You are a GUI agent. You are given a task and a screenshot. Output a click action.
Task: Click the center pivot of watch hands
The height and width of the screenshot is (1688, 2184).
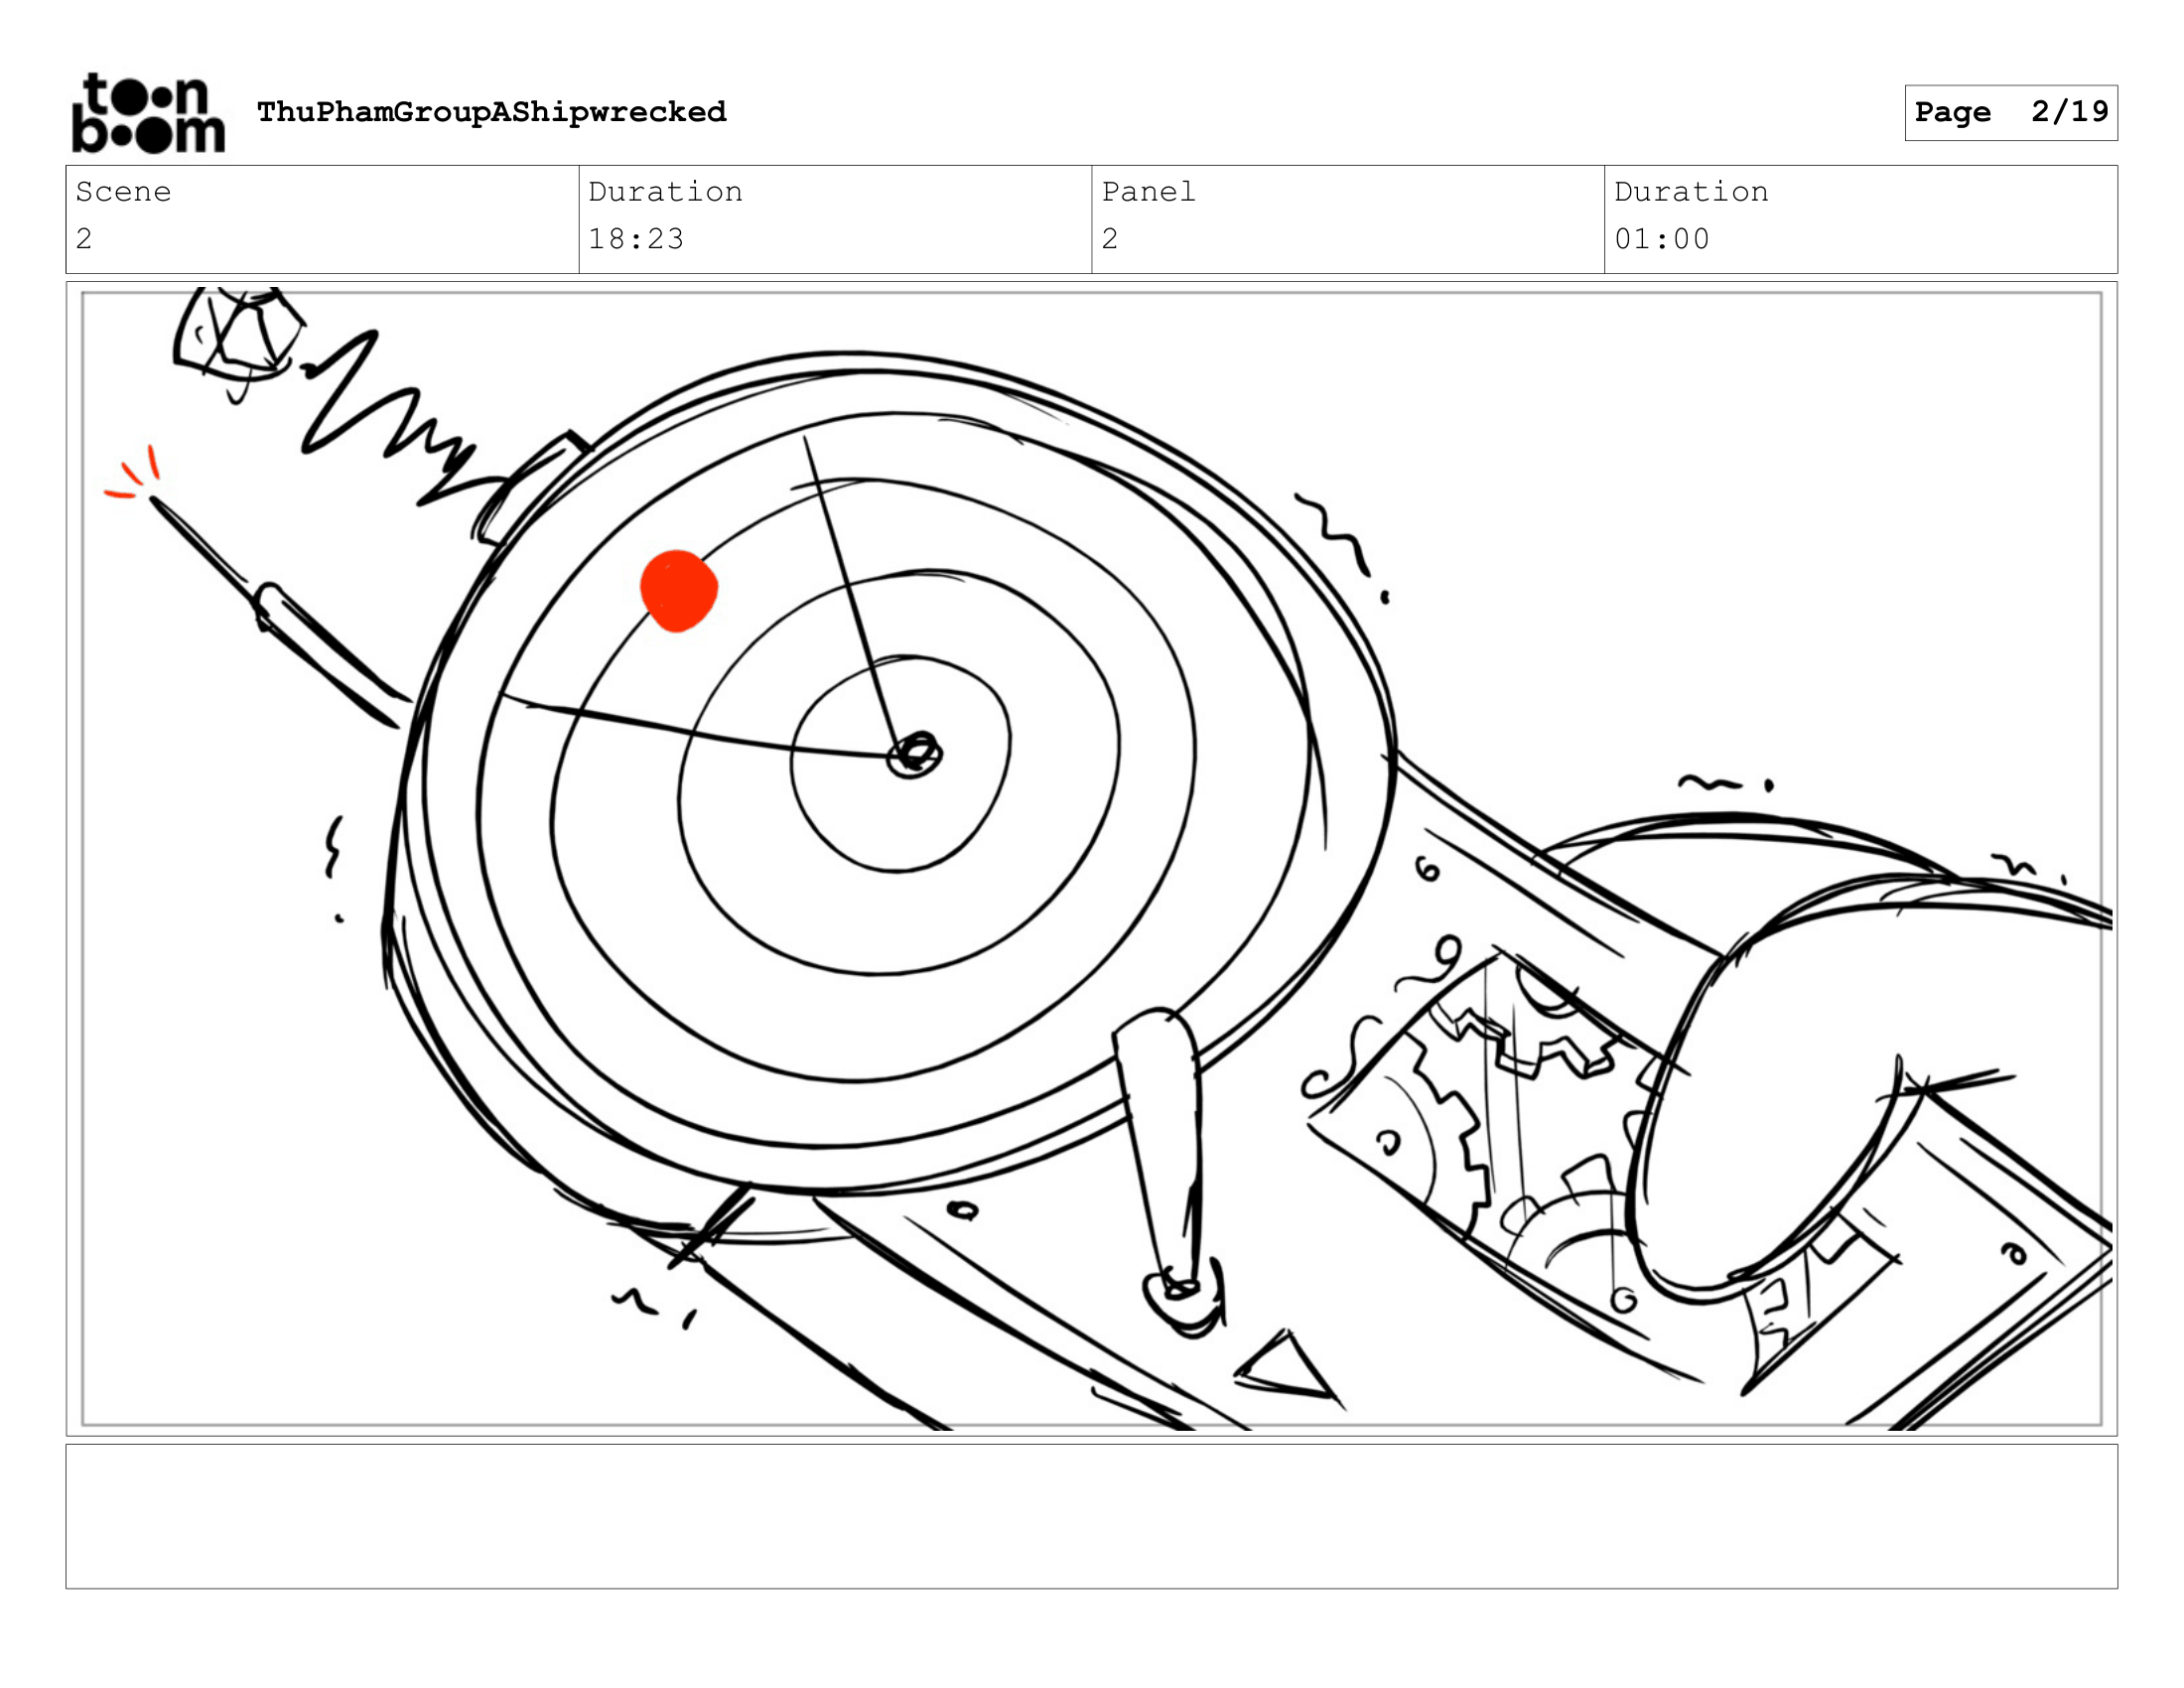[x=915, y=753]
